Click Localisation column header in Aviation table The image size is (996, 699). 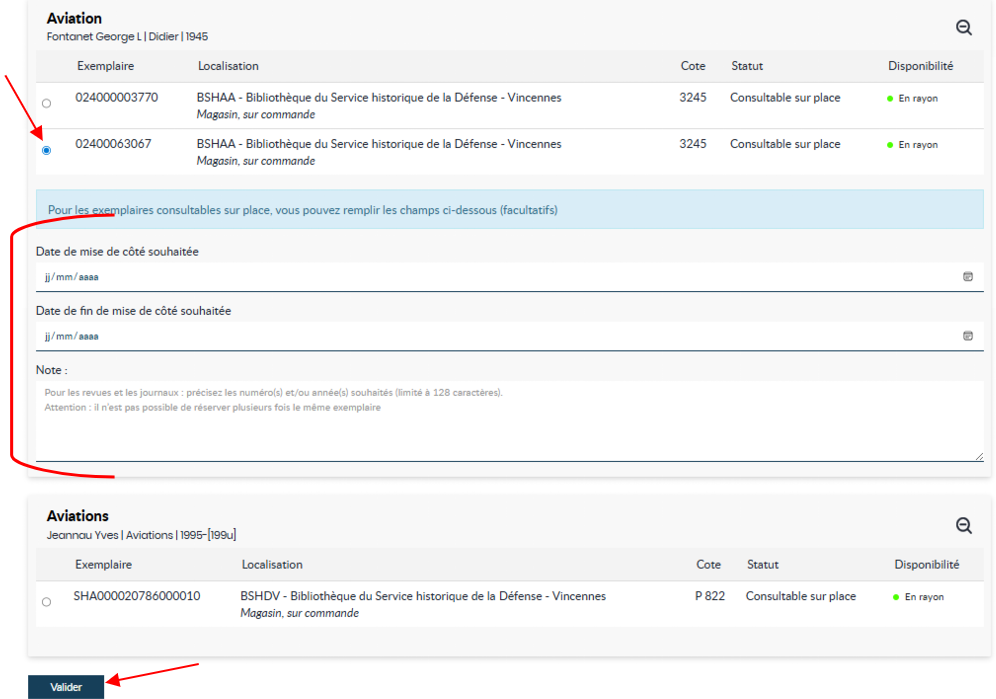[x=228, y=66]
